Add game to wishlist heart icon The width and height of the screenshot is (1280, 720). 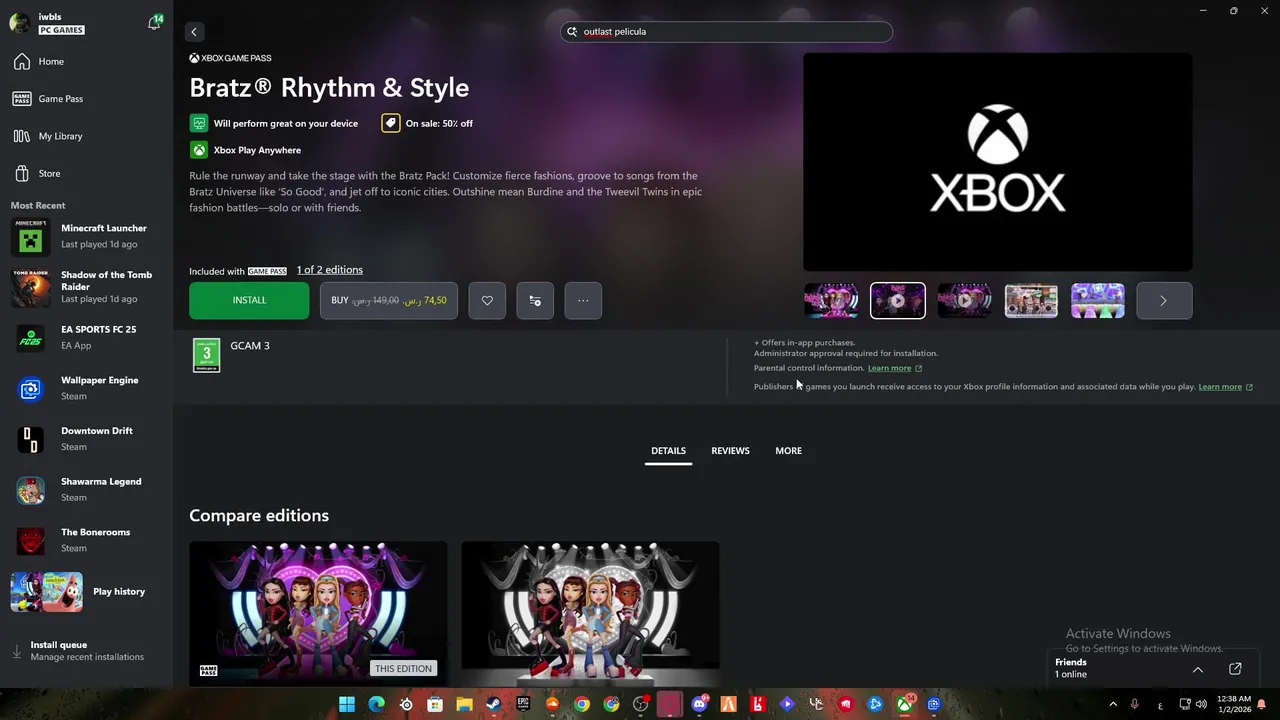(x=487, y=300)
